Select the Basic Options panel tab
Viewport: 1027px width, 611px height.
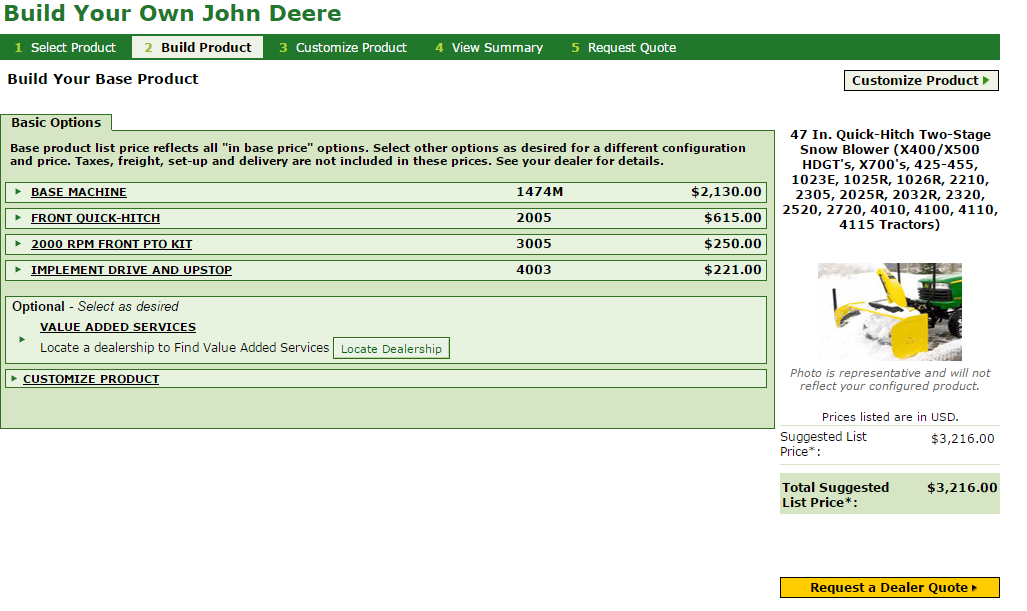click(x=56, y=123)
